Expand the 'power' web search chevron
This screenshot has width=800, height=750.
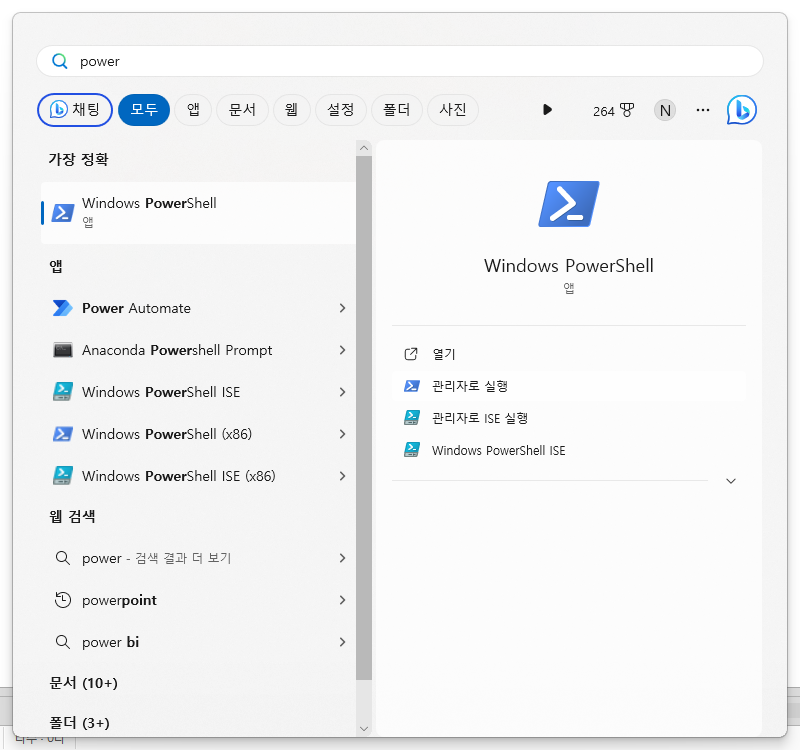342,558
